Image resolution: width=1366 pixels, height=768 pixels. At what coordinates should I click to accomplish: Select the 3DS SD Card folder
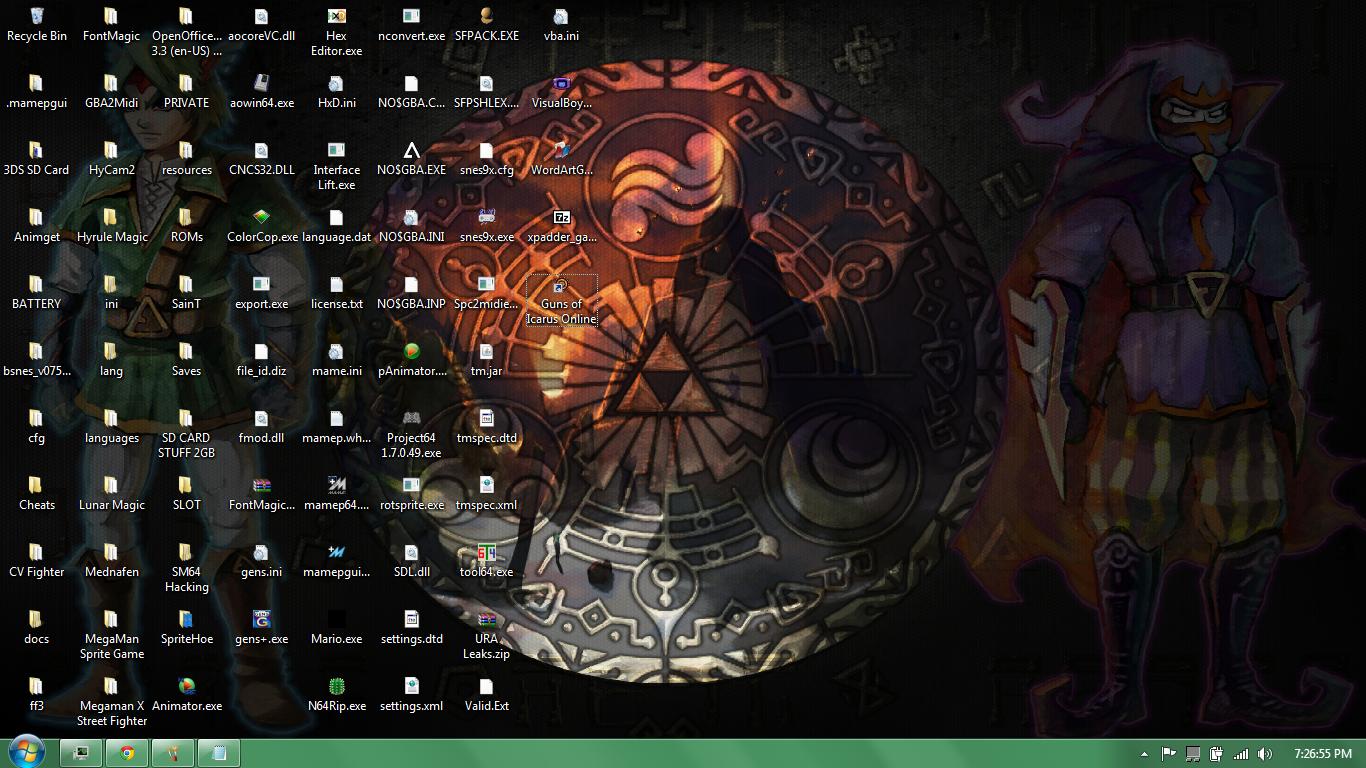point(37,160)
